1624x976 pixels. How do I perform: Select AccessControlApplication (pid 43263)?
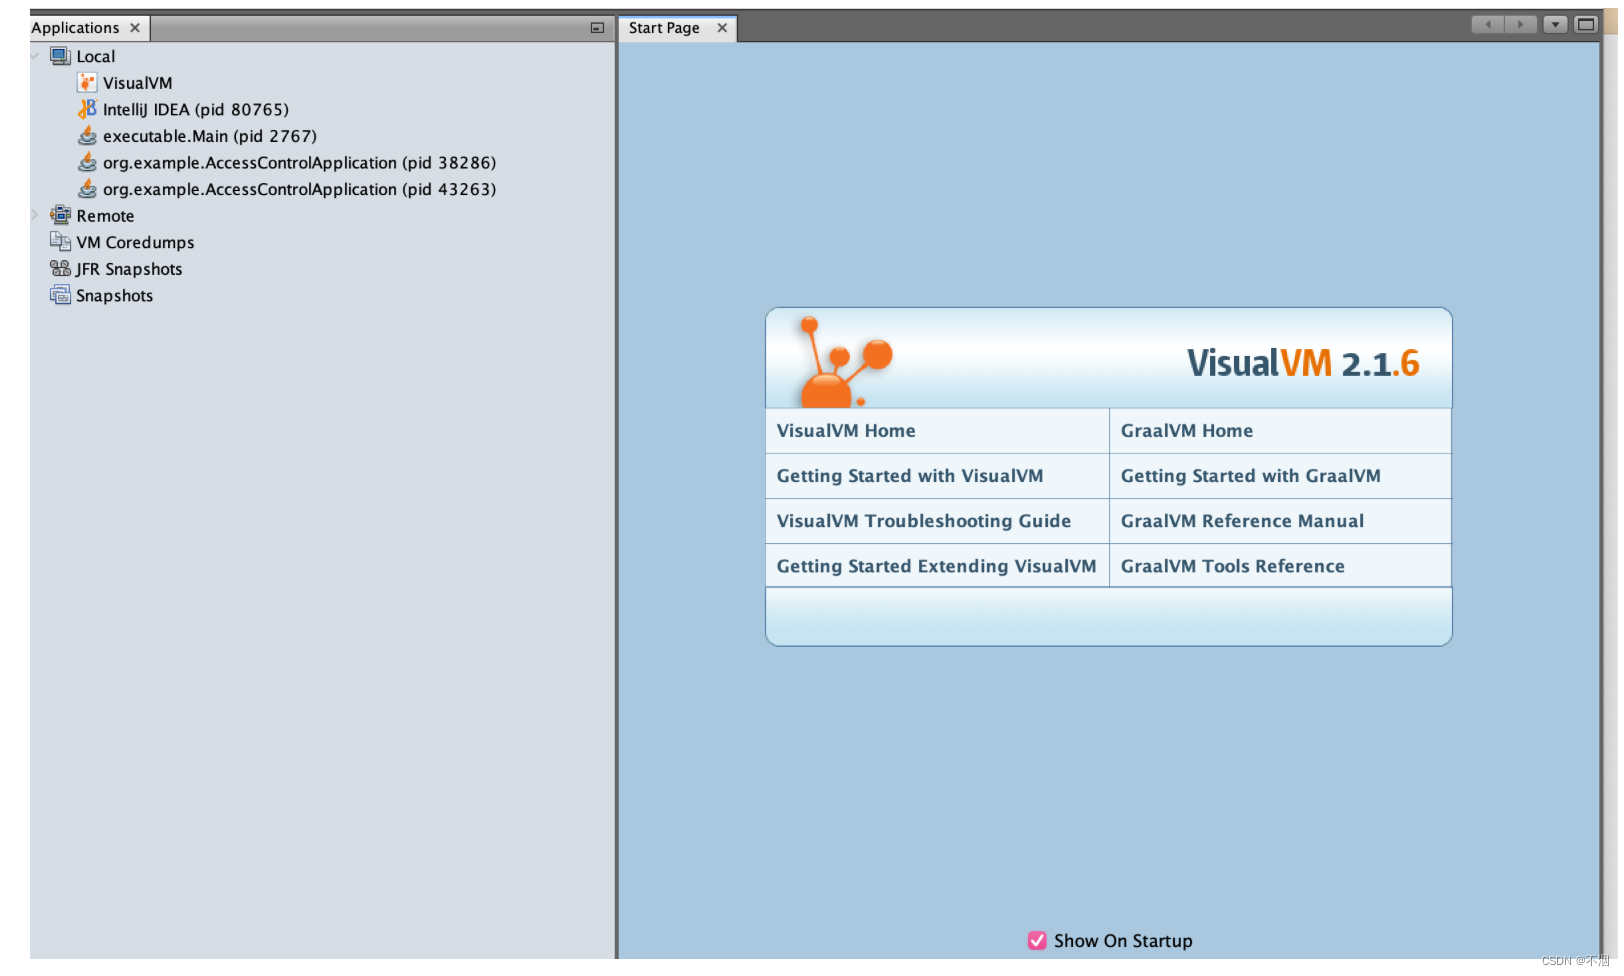(300, 189)
